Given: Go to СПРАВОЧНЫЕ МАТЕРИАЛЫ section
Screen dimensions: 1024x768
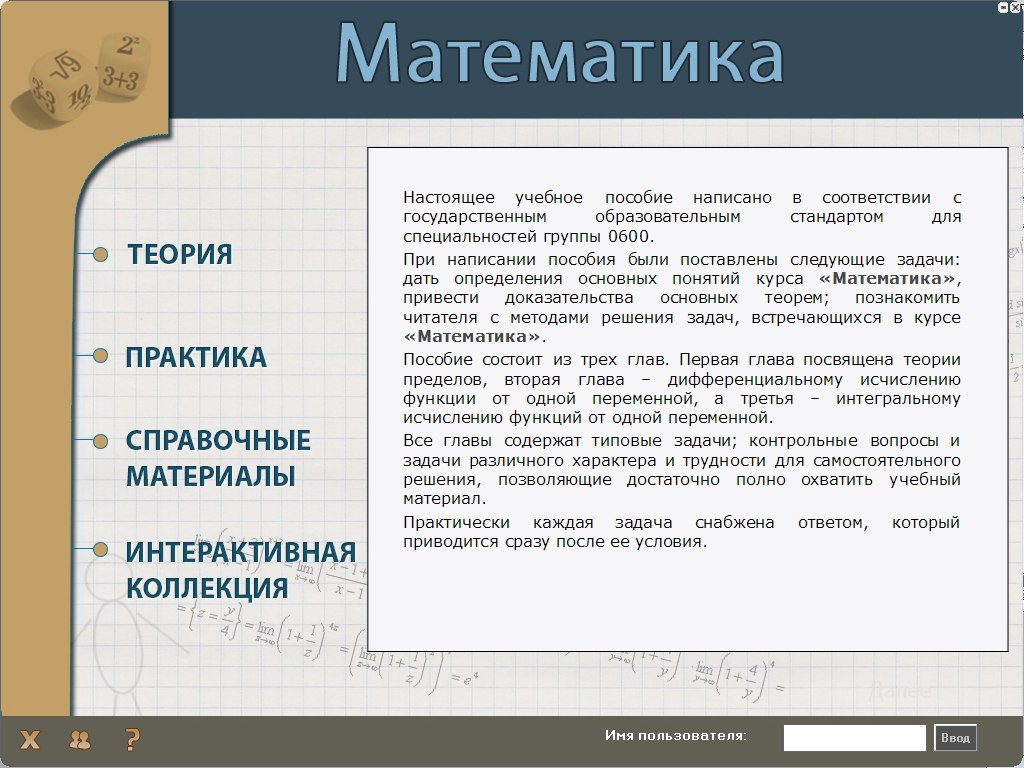Looking at the screenshot, I should (x=218, y=458).
